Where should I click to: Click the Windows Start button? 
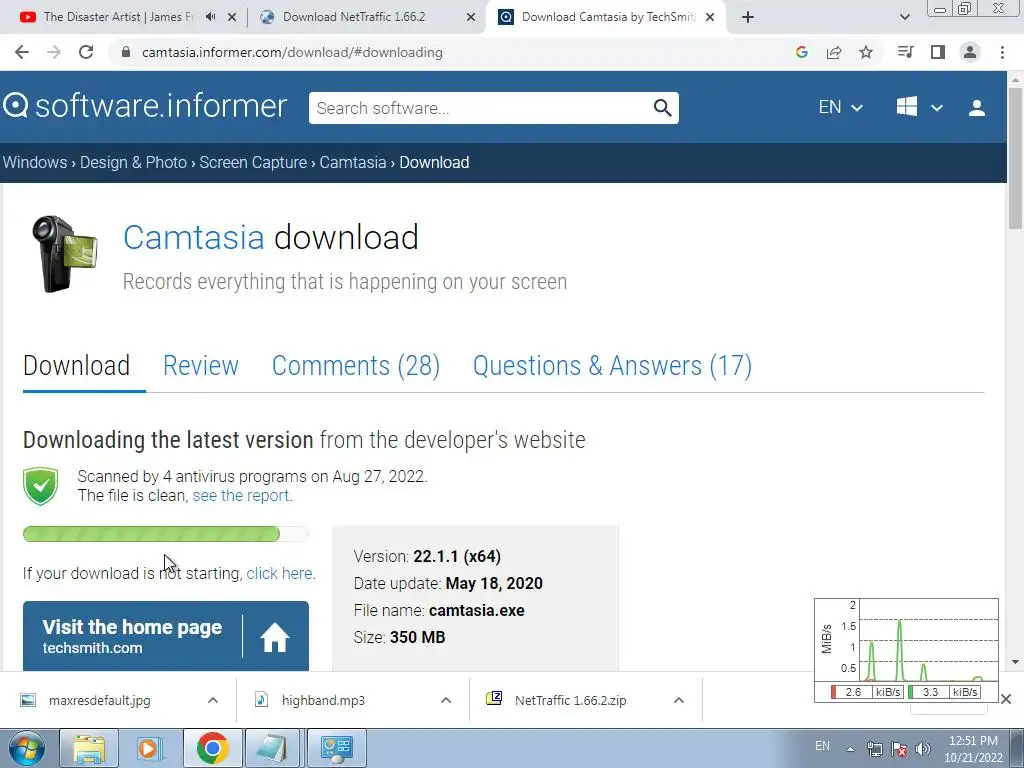(x=26, y=748)
